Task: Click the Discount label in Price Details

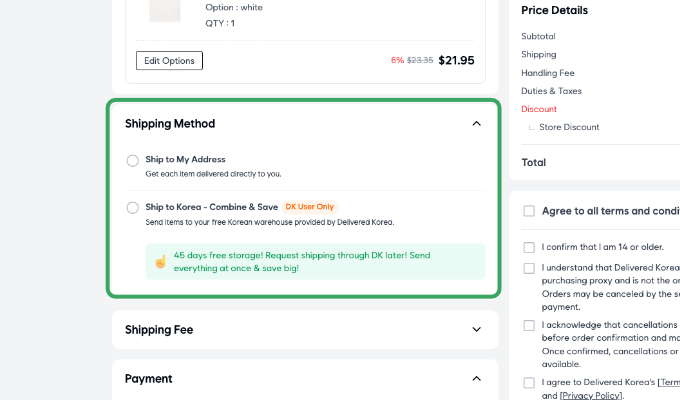Action: coord(539,109)
